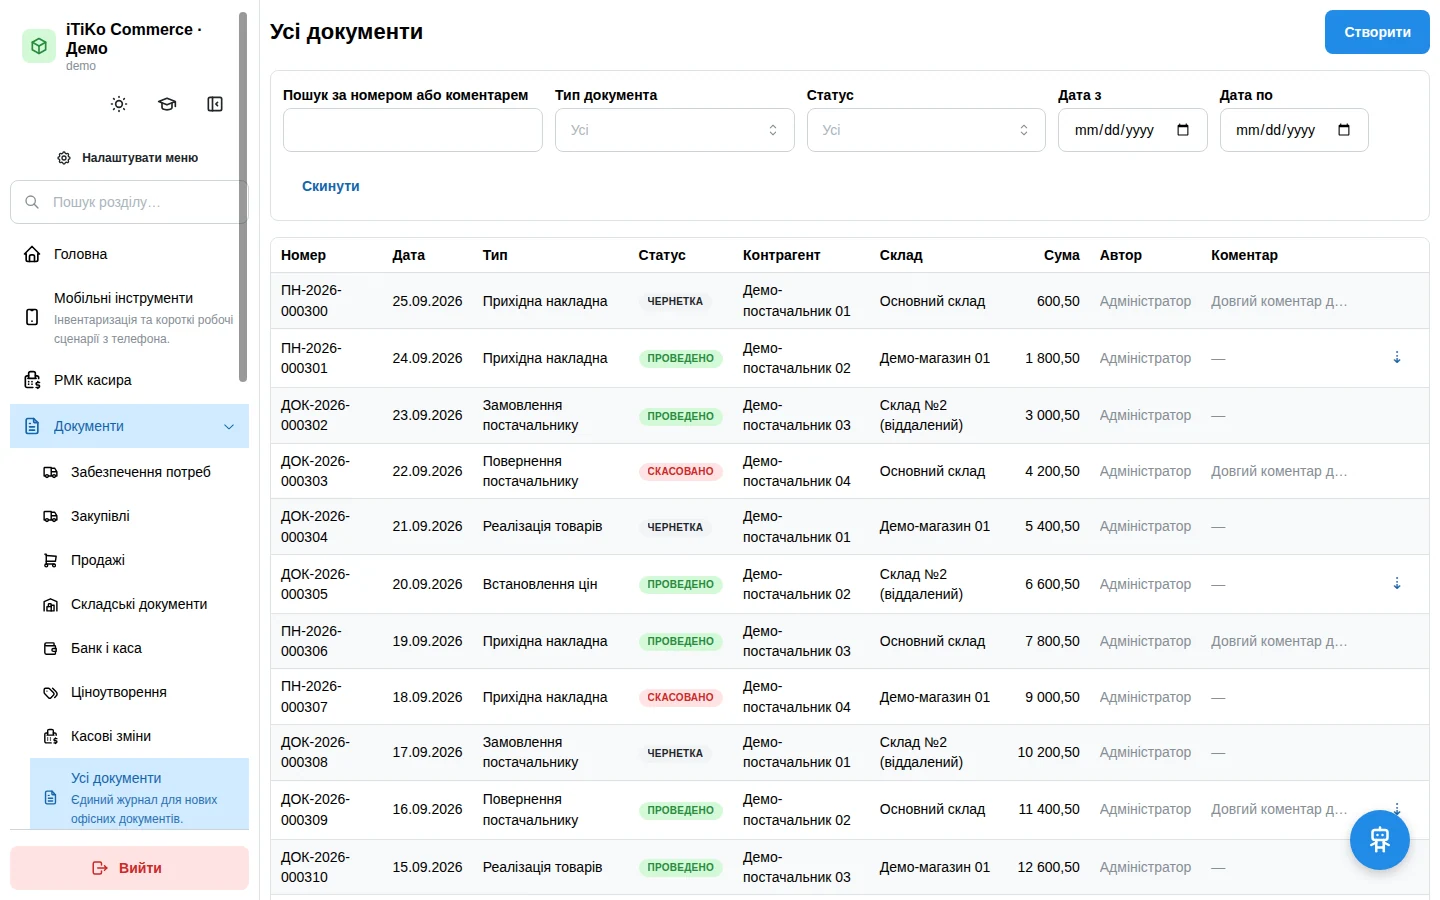Click ЧЕРНЕТКА status badge in row ДОК-2026-000304
Screen dimensions: 1440x900
point(675,527)
